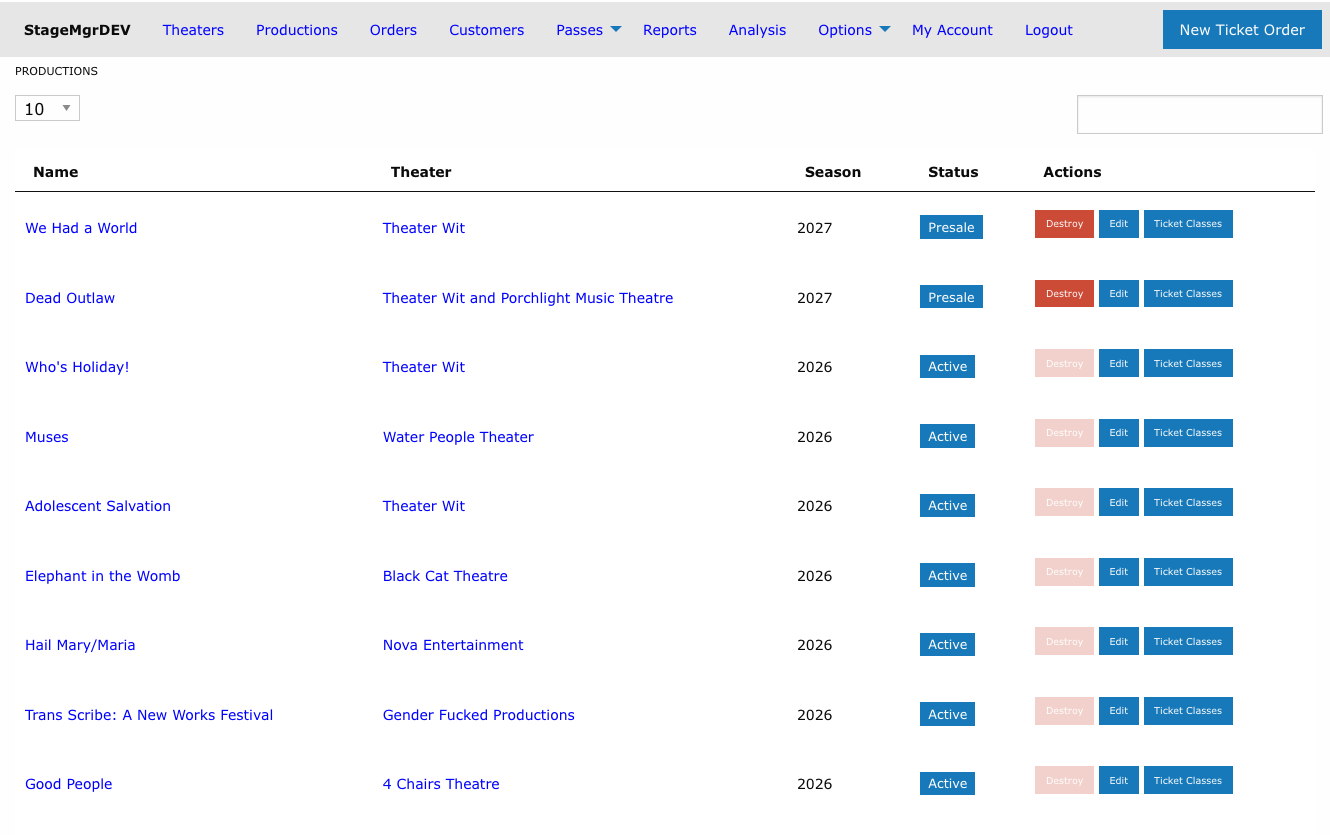Open the Muses production

pyautogui.click(x=47, y=437)
